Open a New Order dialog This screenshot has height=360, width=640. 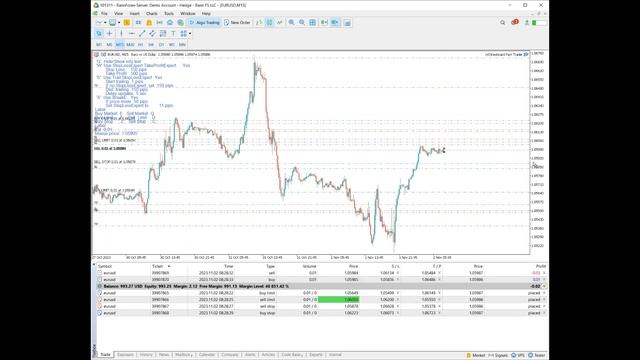[x=237, y=23]
